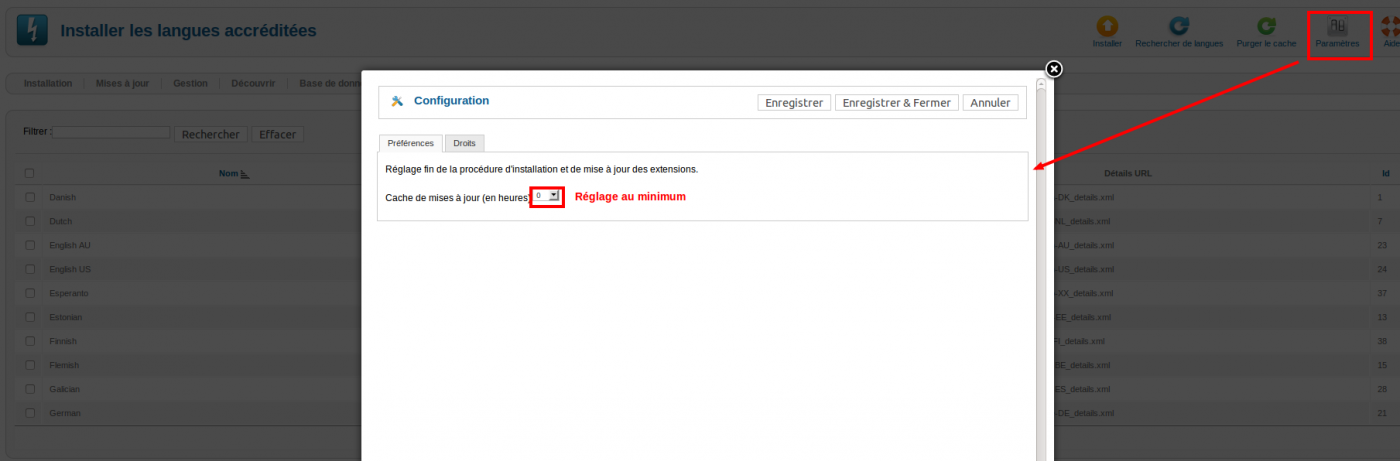Toggle the select-all header checkbox
The width and height of the screenshot is (1400, 461).
point(30,173)
